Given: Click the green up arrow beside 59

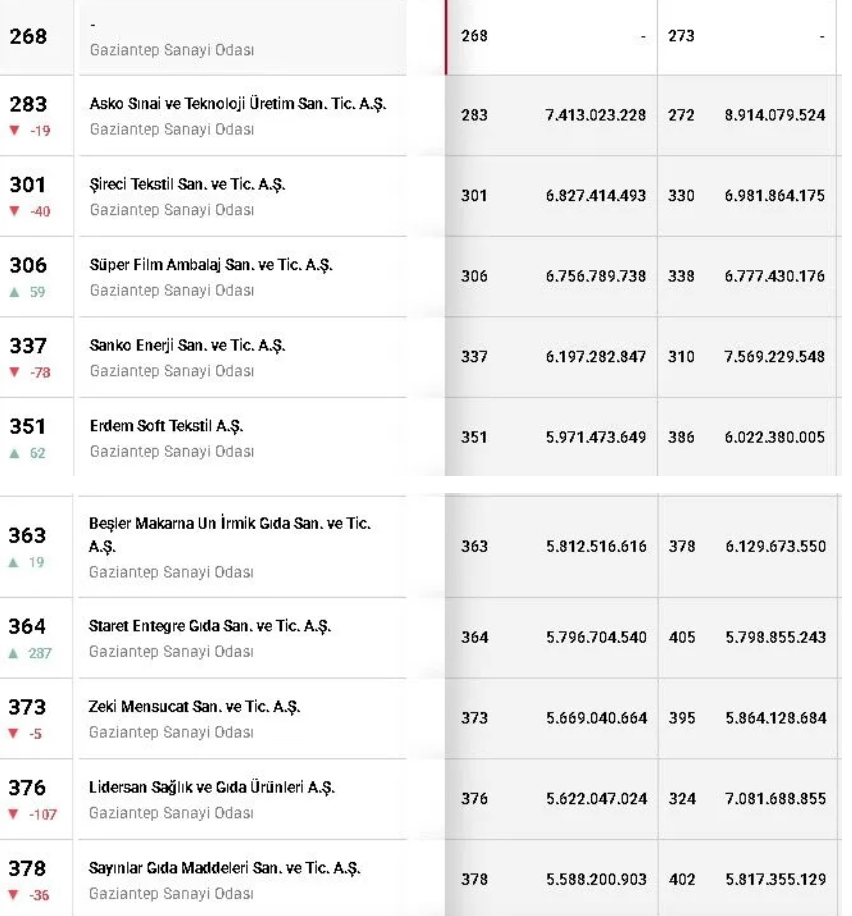Looking at the screenshot, I should click(x=14, y=292).
